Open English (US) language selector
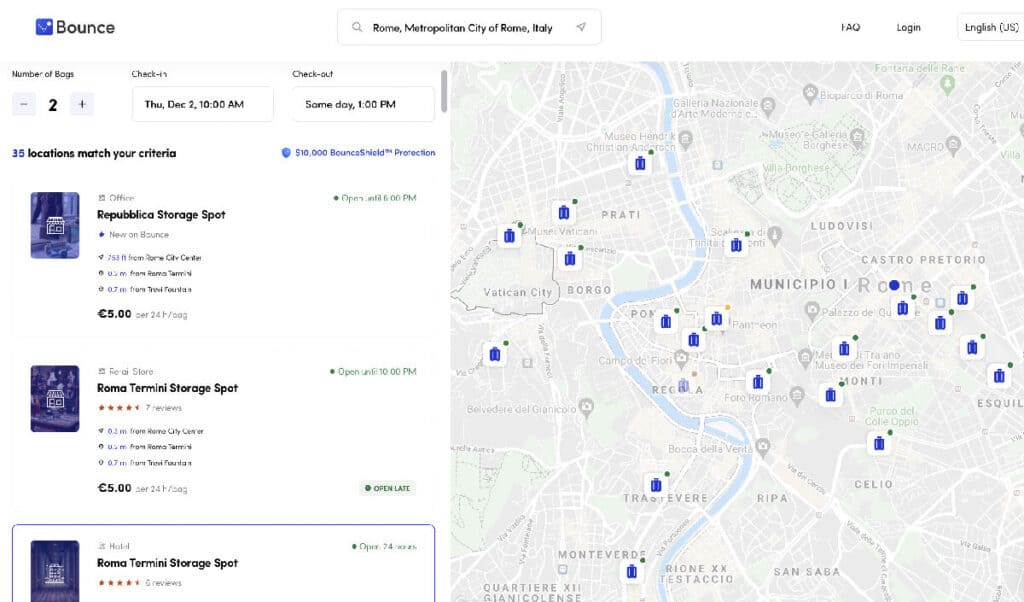The width and height of the screenshot is (1024, 602). tap(990, 28)
